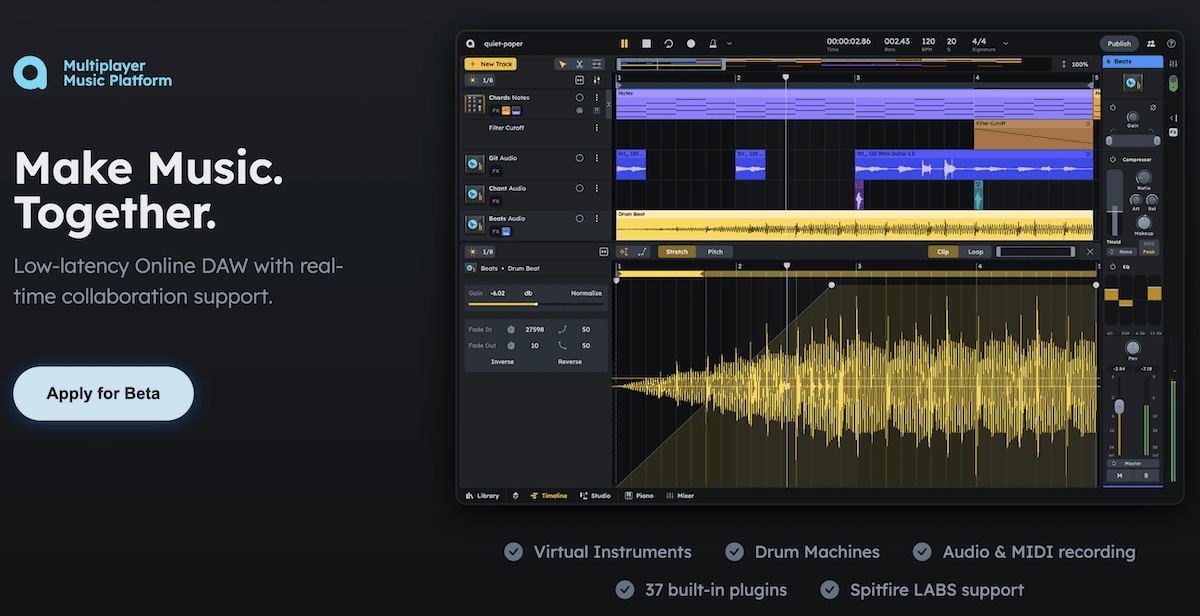Image resolution: width=1200 pixels, height=616 pixels.
Task: Open the Compressor settings
Action: tap(1137, 159)
